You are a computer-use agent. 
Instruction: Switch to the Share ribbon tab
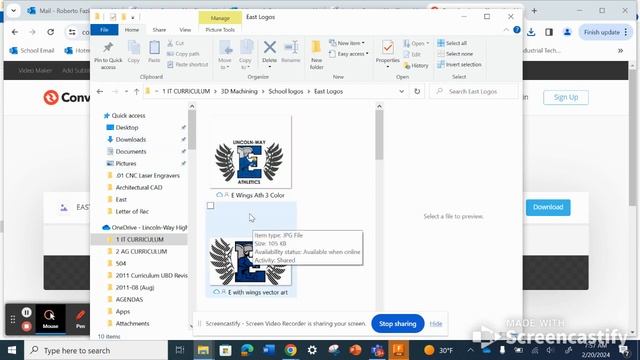(159, 30)
